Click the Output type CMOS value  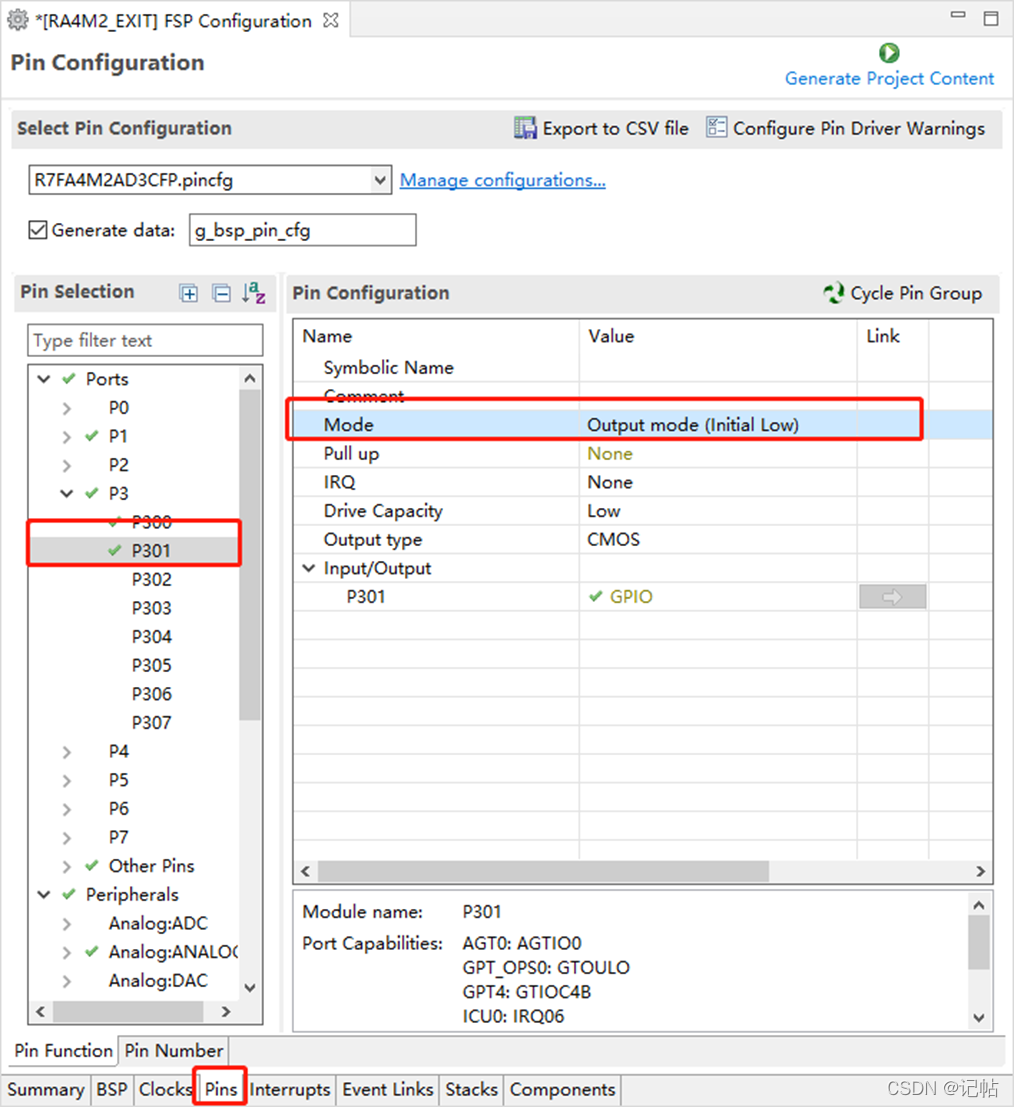(x=614, y=539)
